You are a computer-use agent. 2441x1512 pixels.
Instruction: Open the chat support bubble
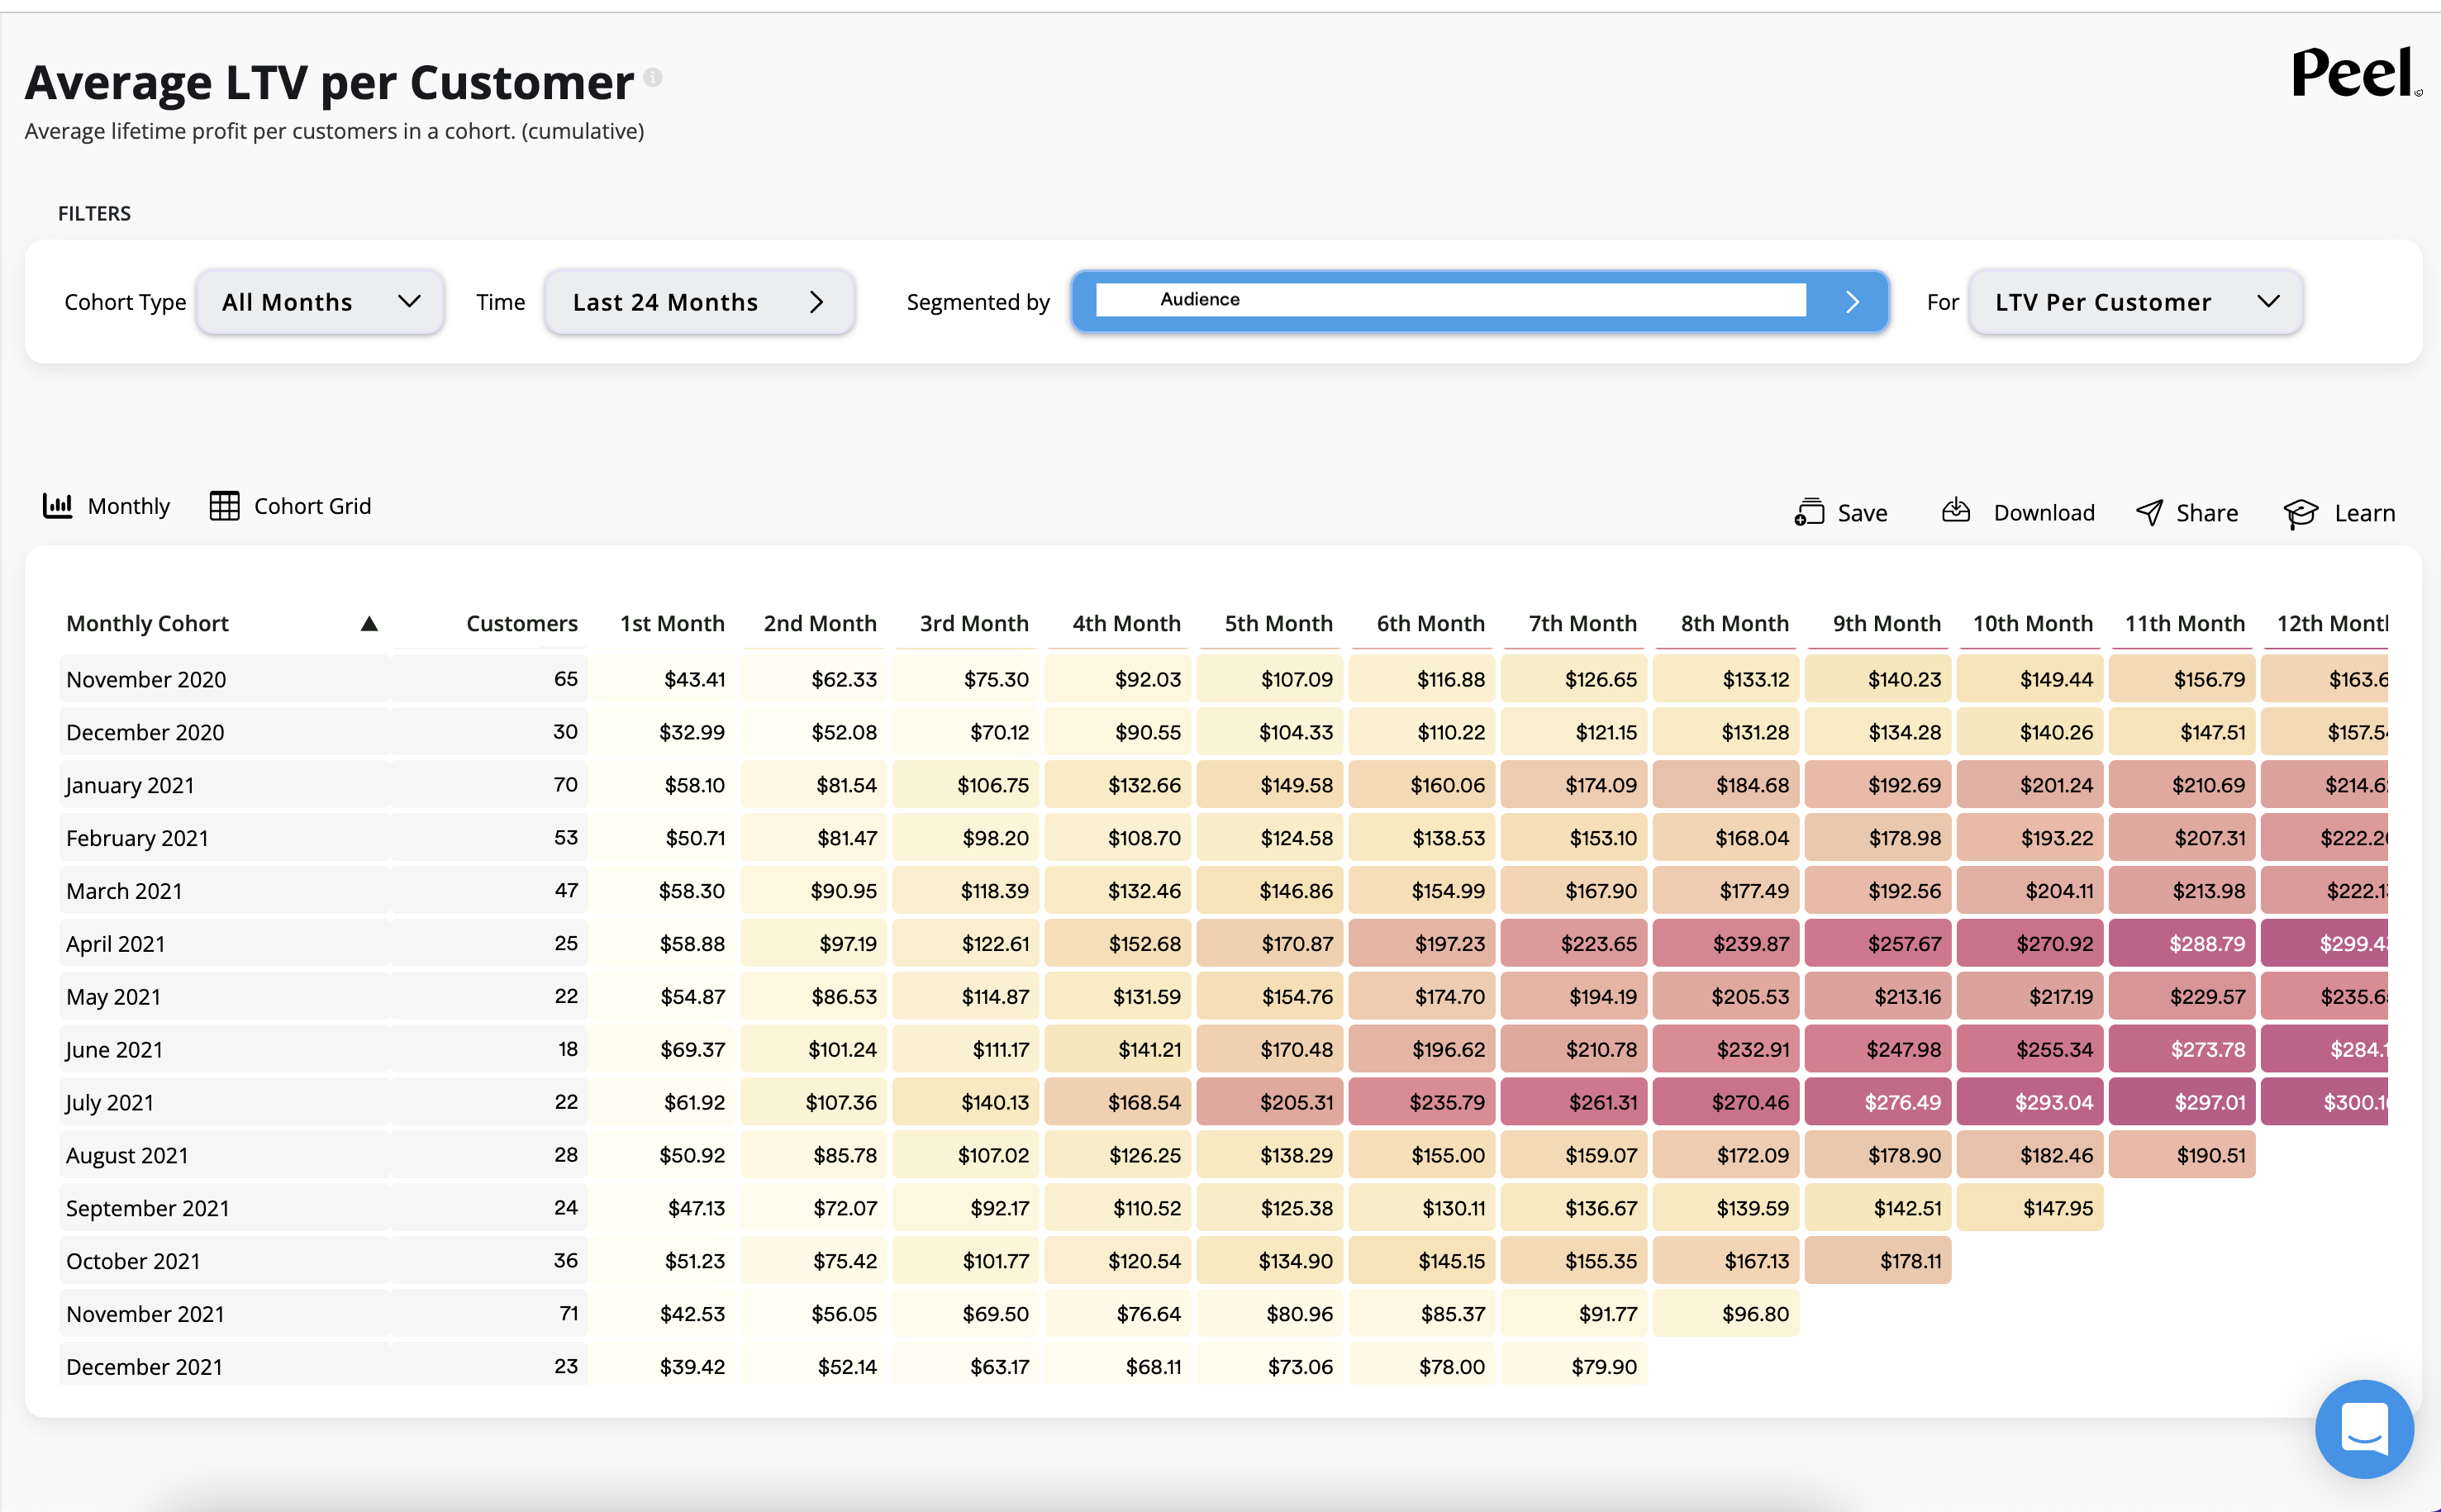(2364, 1428)
